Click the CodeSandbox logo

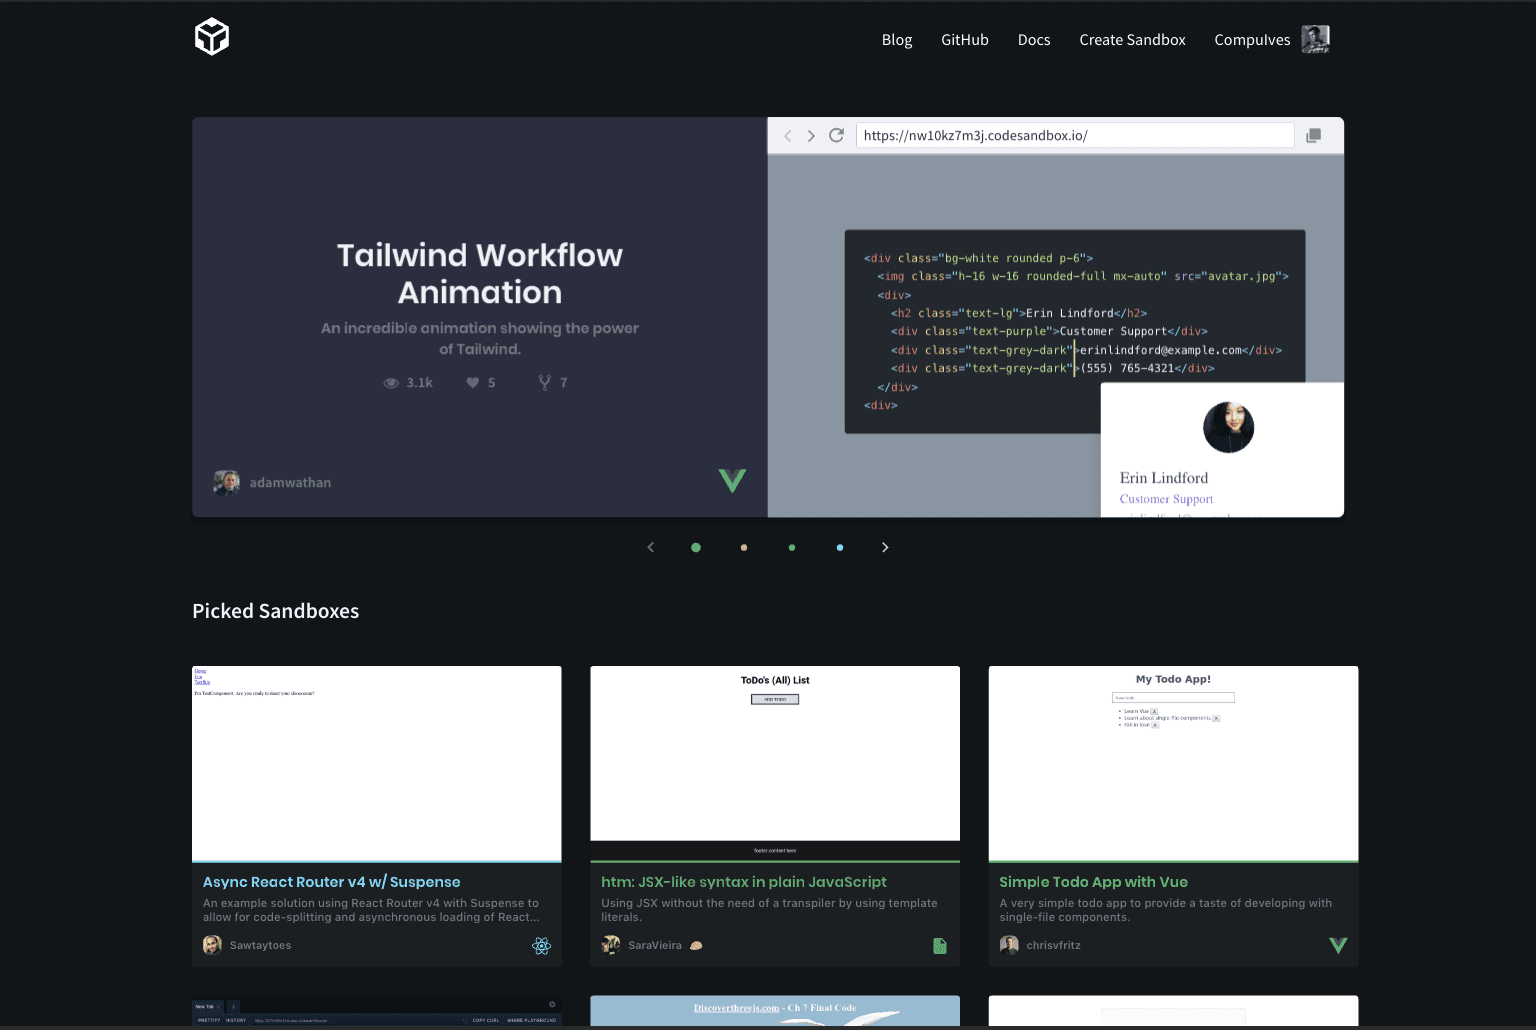click(211, 36)
